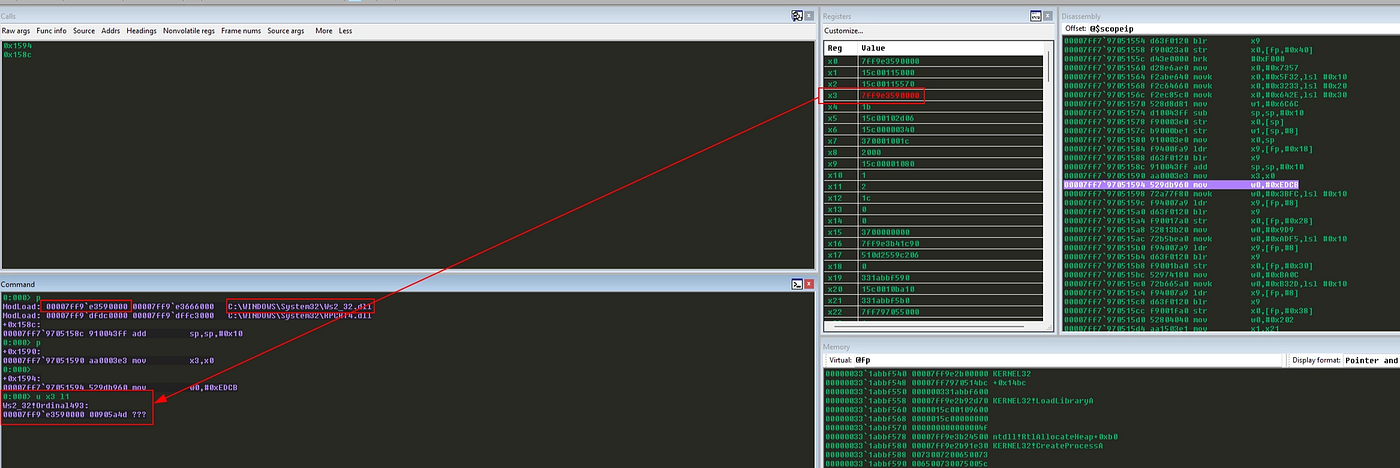Image resolution: width=1400 pixels, height=468 pixels.
Task: Toggle Headings in Calls toolbar
Action: (141, 31)
